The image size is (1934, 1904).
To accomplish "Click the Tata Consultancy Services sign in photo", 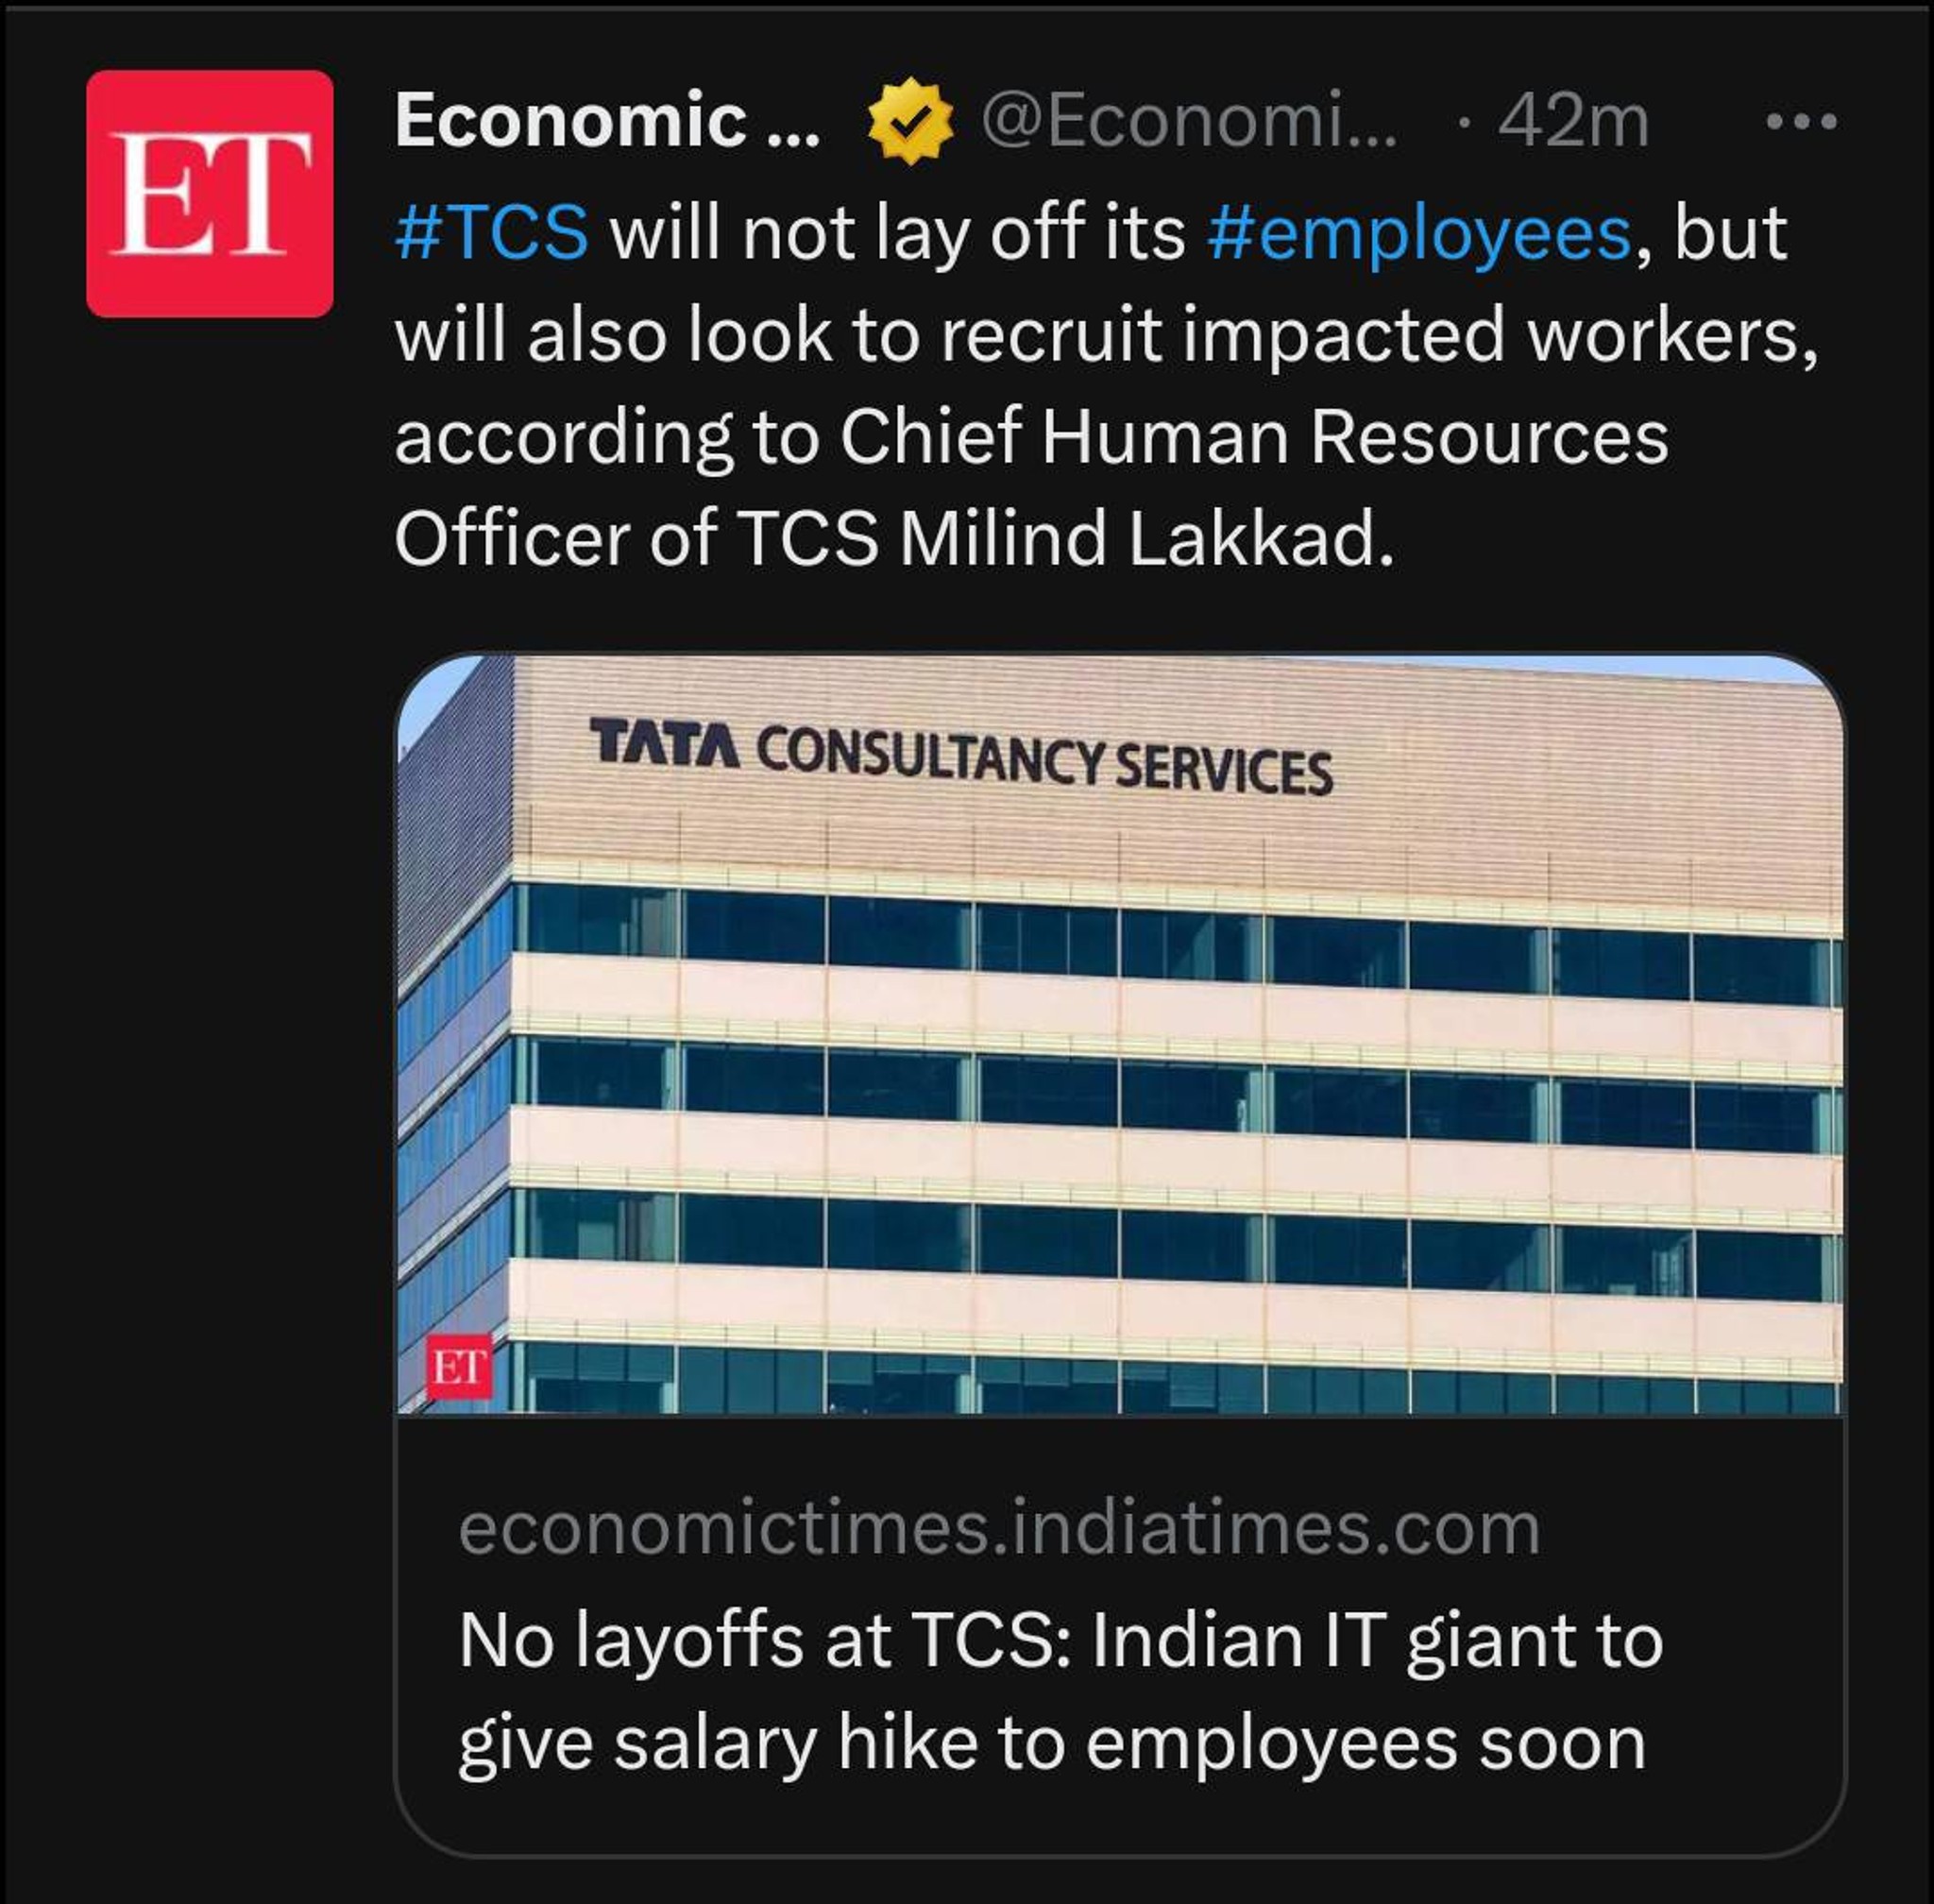I will (960, 757).
